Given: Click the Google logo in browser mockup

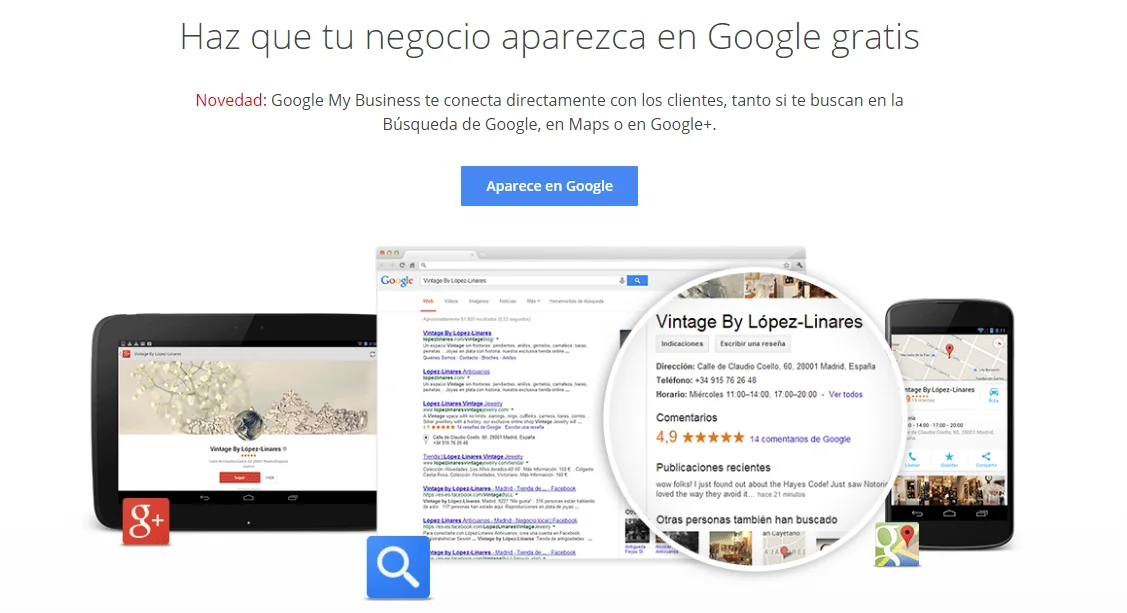Looking at the screenshot, I should coord(397,280).
